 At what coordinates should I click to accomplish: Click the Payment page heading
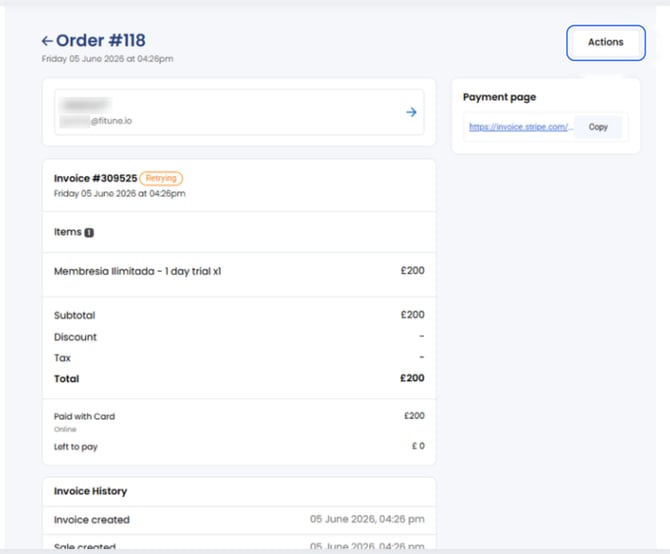point(499,97)
